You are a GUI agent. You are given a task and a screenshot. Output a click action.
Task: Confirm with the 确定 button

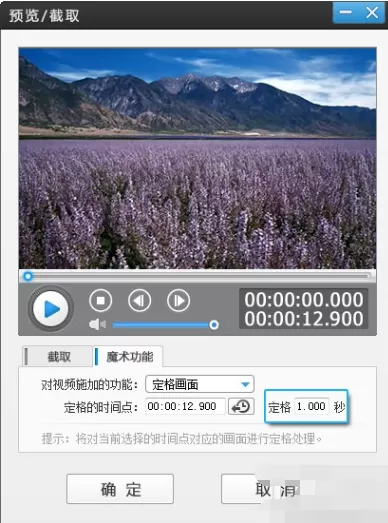point(120,489)
